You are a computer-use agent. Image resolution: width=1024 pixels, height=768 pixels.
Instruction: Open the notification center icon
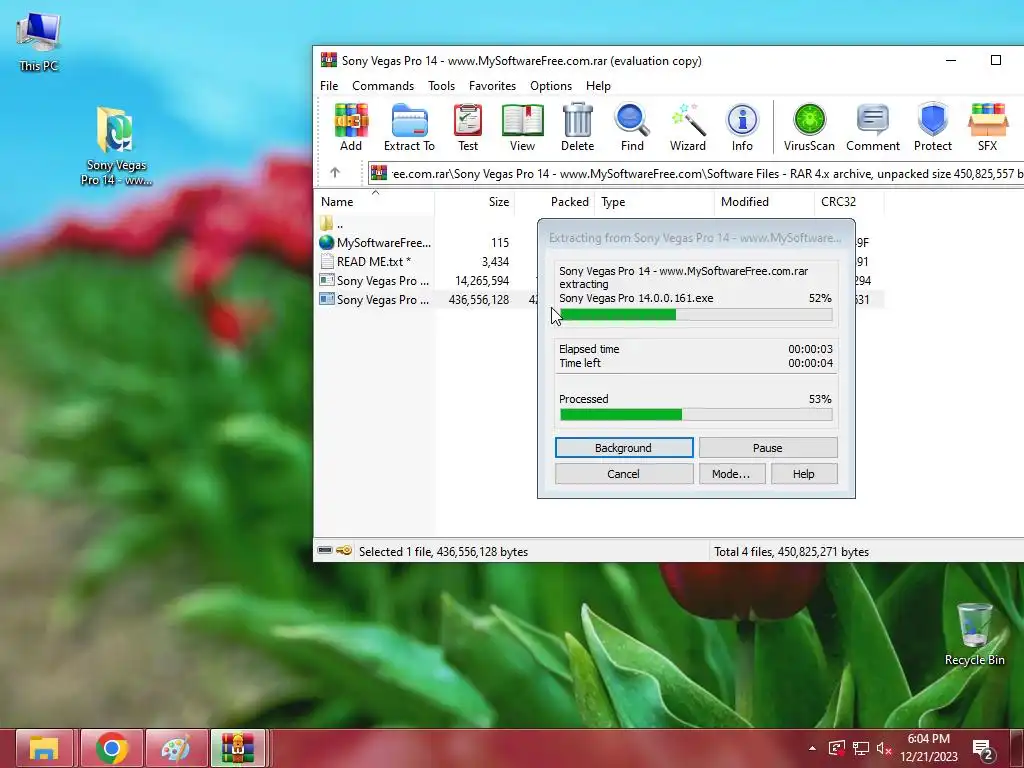(x=983, y=750)
